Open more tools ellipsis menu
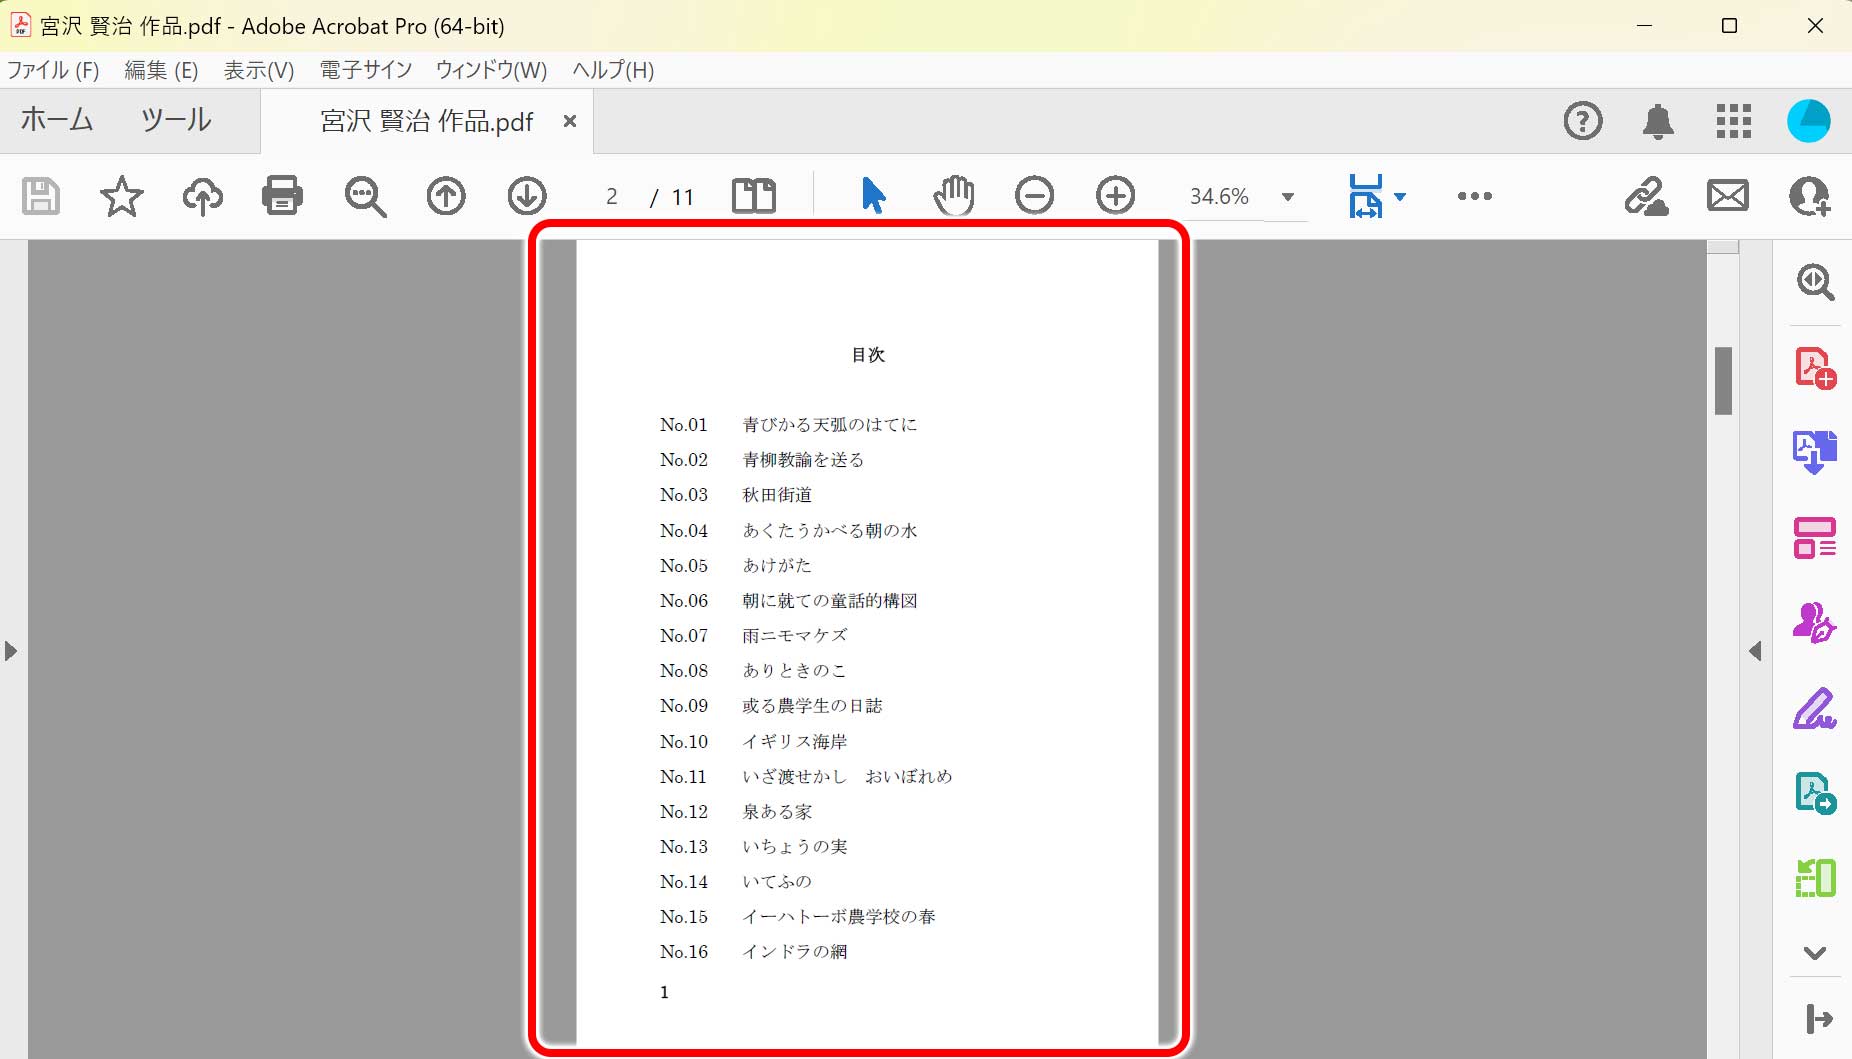Screen dimensions: 1852x1059 tap(1475, 196)
